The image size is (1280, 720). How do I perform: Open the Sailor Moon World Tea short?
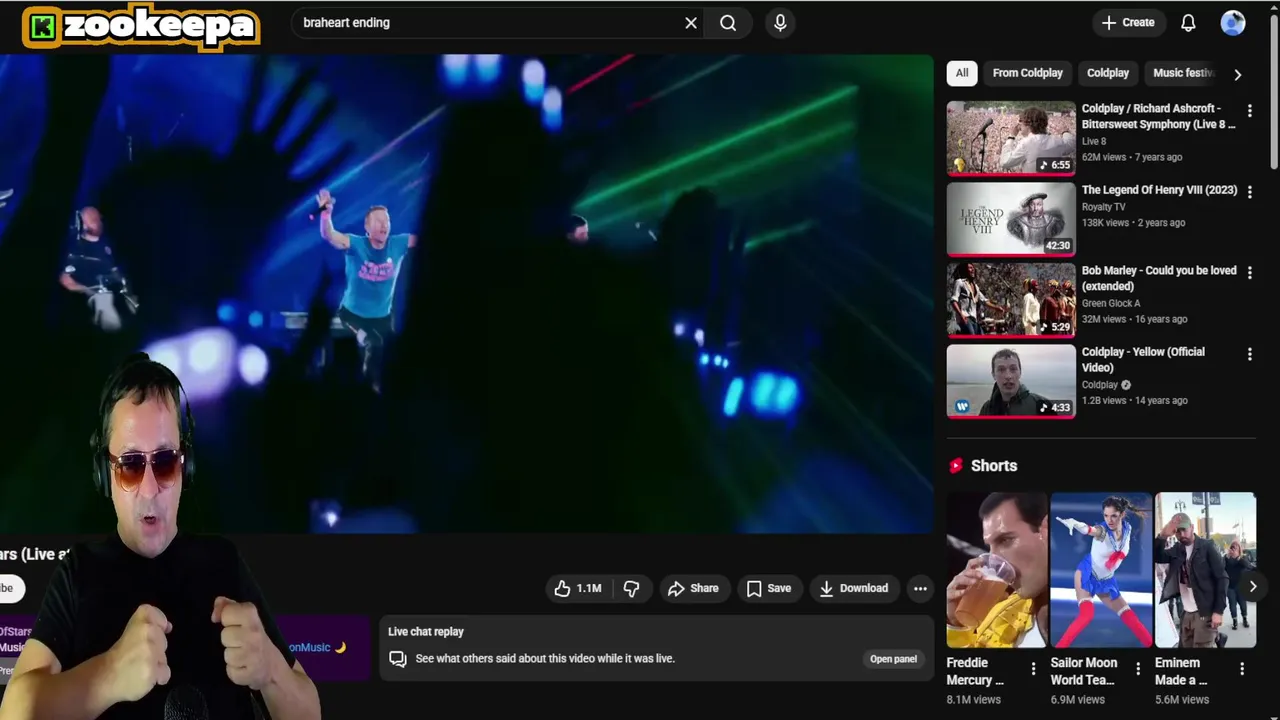tap(1101, 570)
